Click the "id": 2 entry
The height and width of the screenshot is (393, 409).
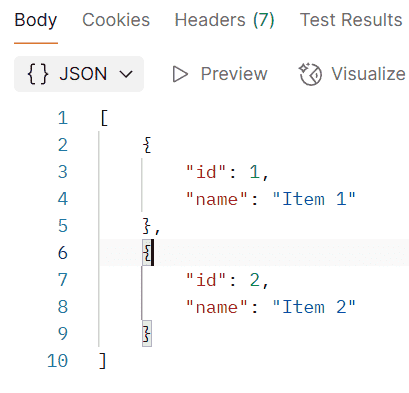pyautogui.click(x=227, y=280)
